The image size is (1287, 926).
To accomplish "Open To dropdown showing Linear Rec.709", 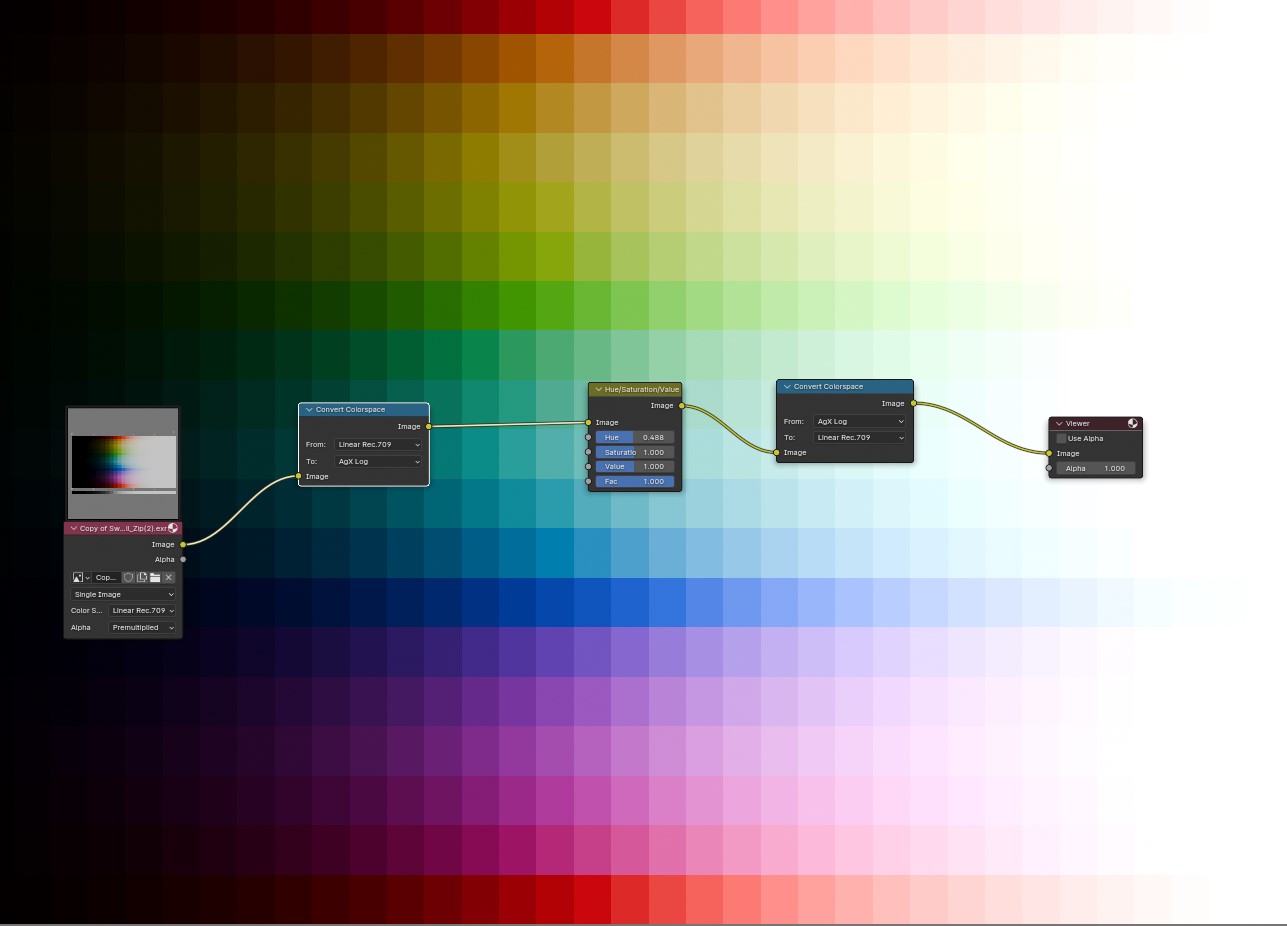I will [860, 438].
